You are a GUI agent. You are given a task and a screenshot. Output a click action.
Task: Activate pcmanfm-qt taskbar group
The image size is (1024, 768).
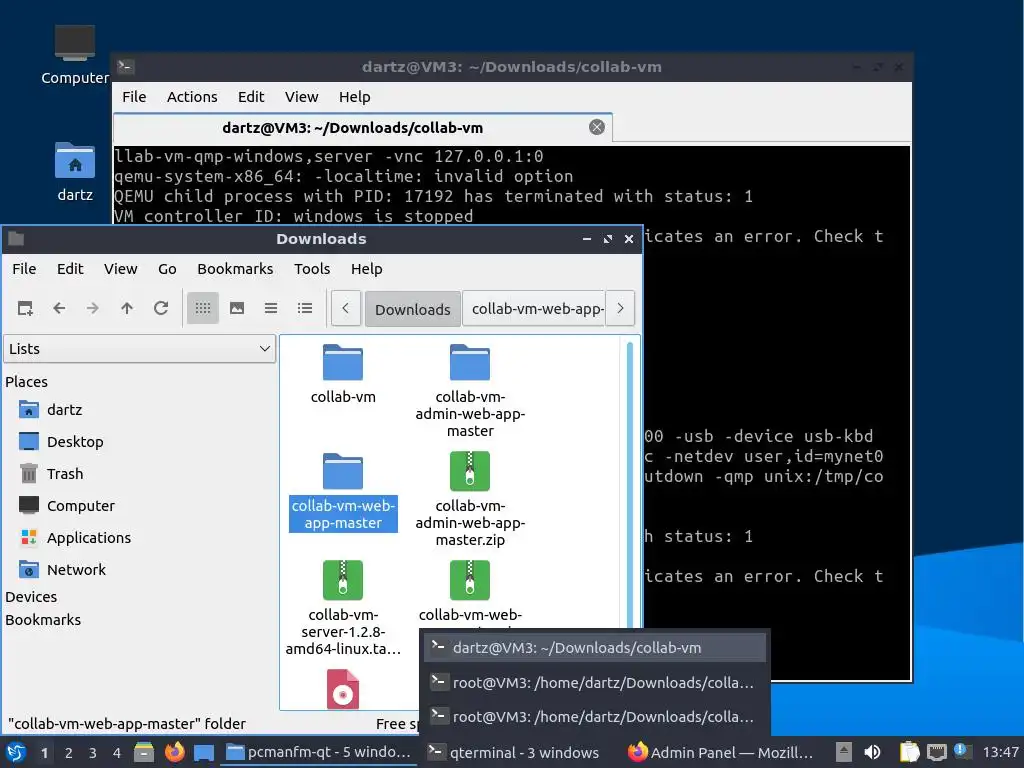(x=319, y=752)
